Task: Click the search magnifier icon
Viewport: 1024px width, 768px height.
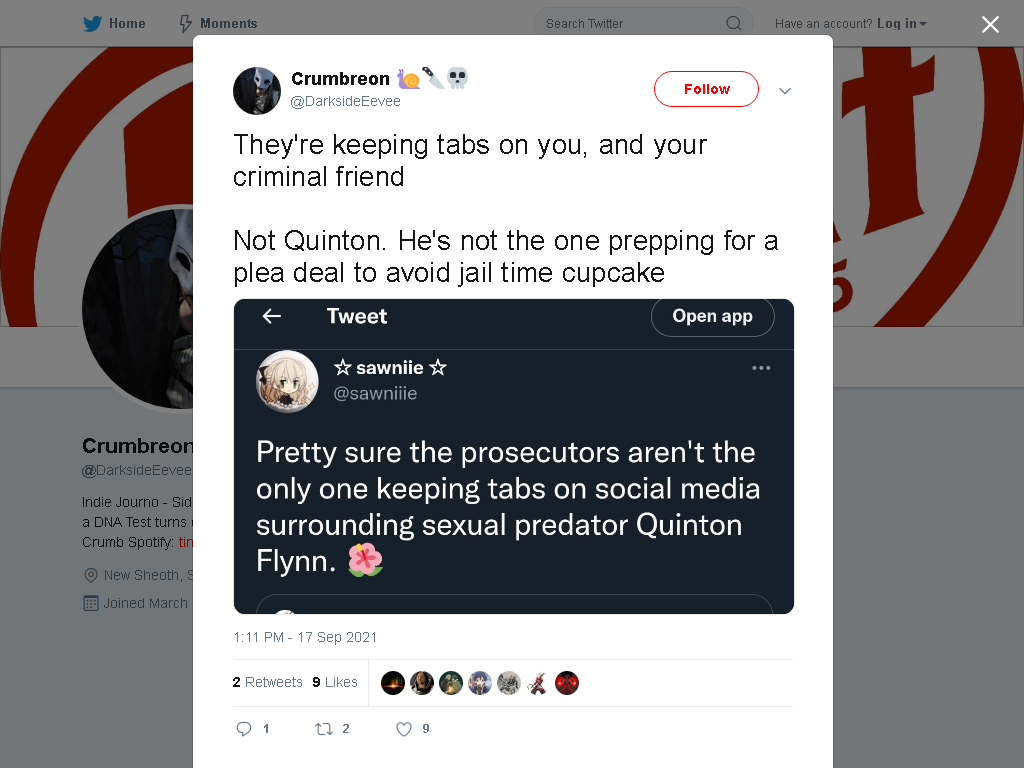Action: tap(733, 24)
